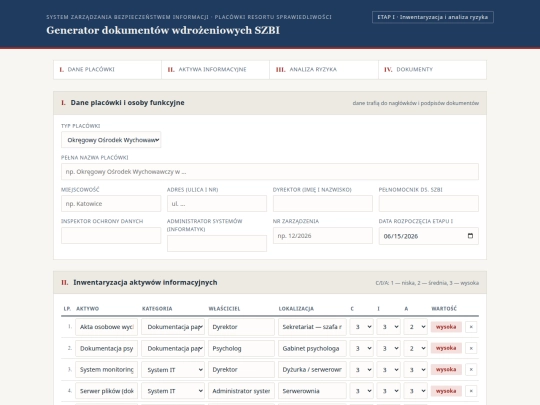
Task: Click the Miejscowość input field
Action: point(111,204)
